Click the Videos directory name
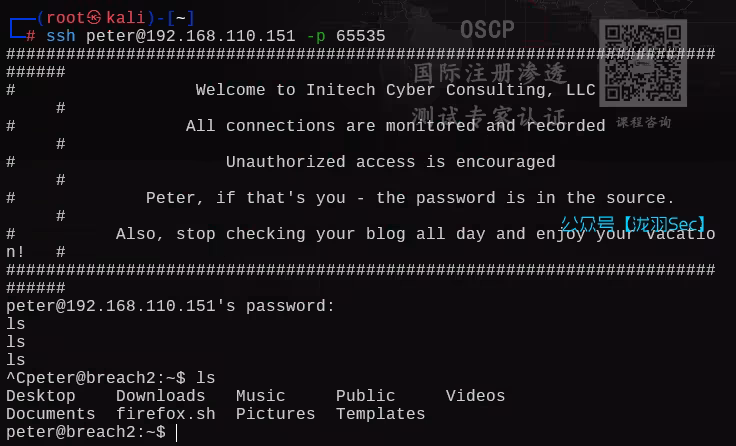This screenshot has height=446, width=736. tap(475, 396)
